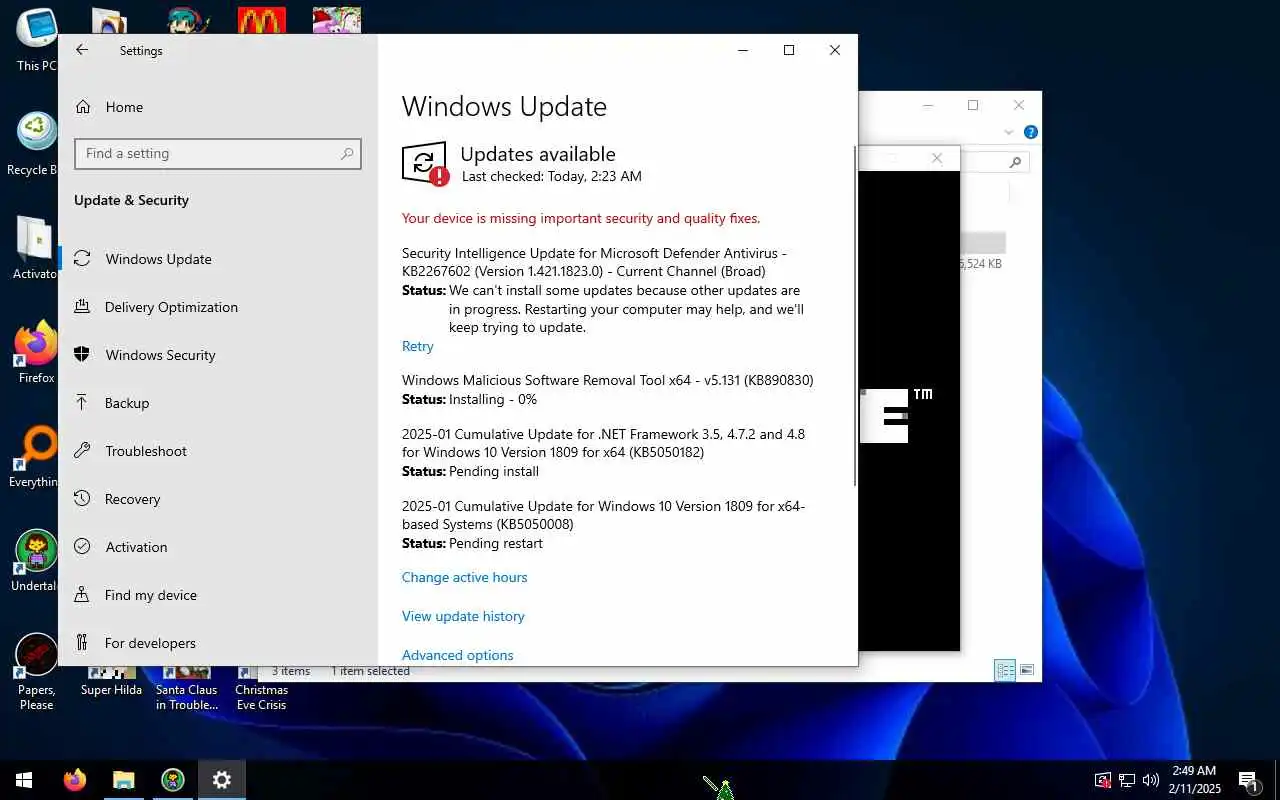Open the Backup section

[127, 403]
